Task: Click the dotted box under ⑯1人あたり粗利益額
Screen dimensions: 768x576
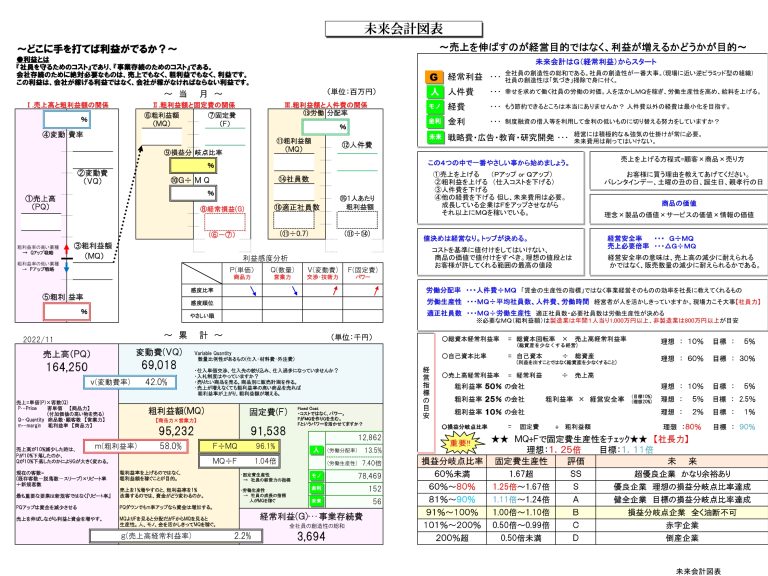Action: [358, 220]
